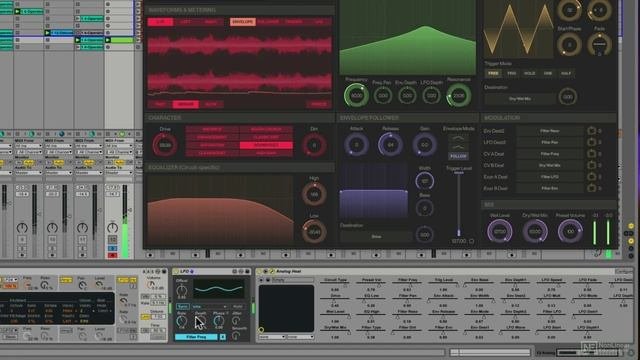This screenshot has width=640, height=360.
Task: Adjust the envelope Width knob
Action: point(424,180)
